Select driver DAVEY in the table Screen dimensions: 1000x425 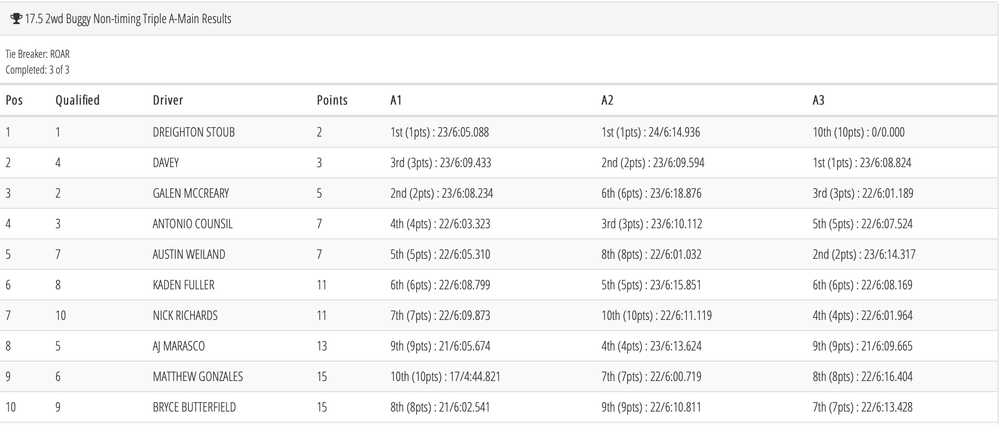(x=167, y=162)
